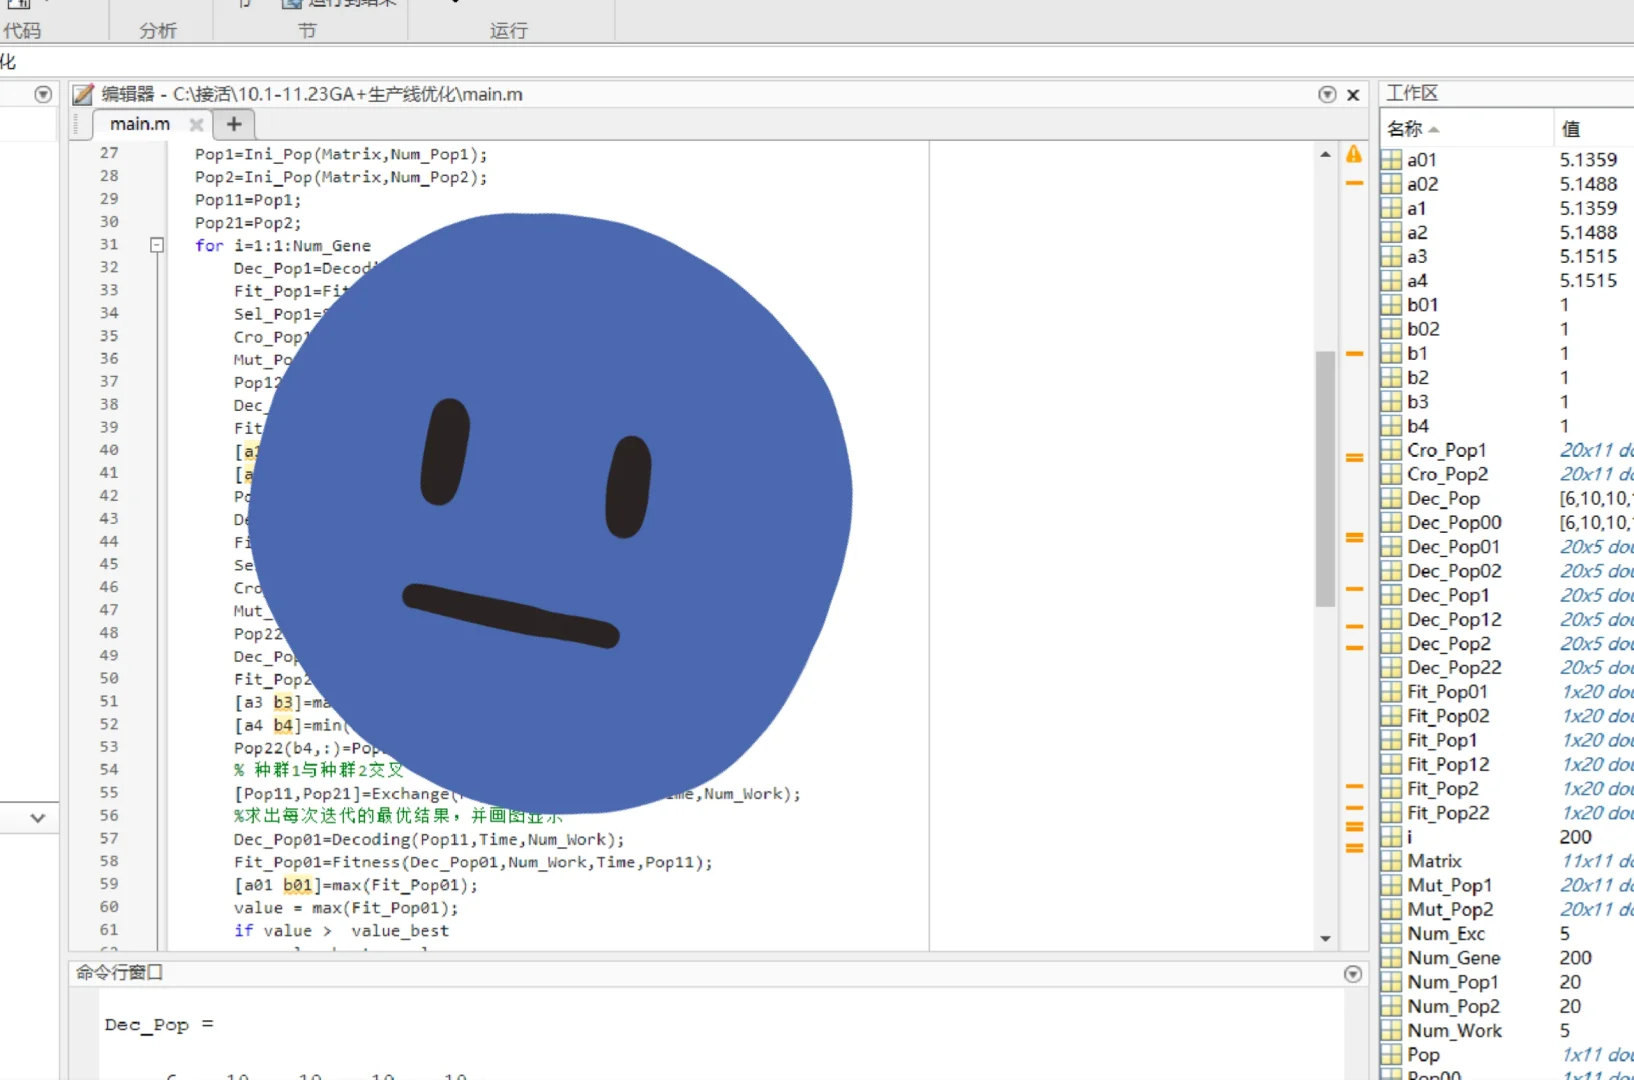Click the a1 value 5.1359
Image resolution: width=1634 pixels, height=1080 pixels.
coord(1588,209)
